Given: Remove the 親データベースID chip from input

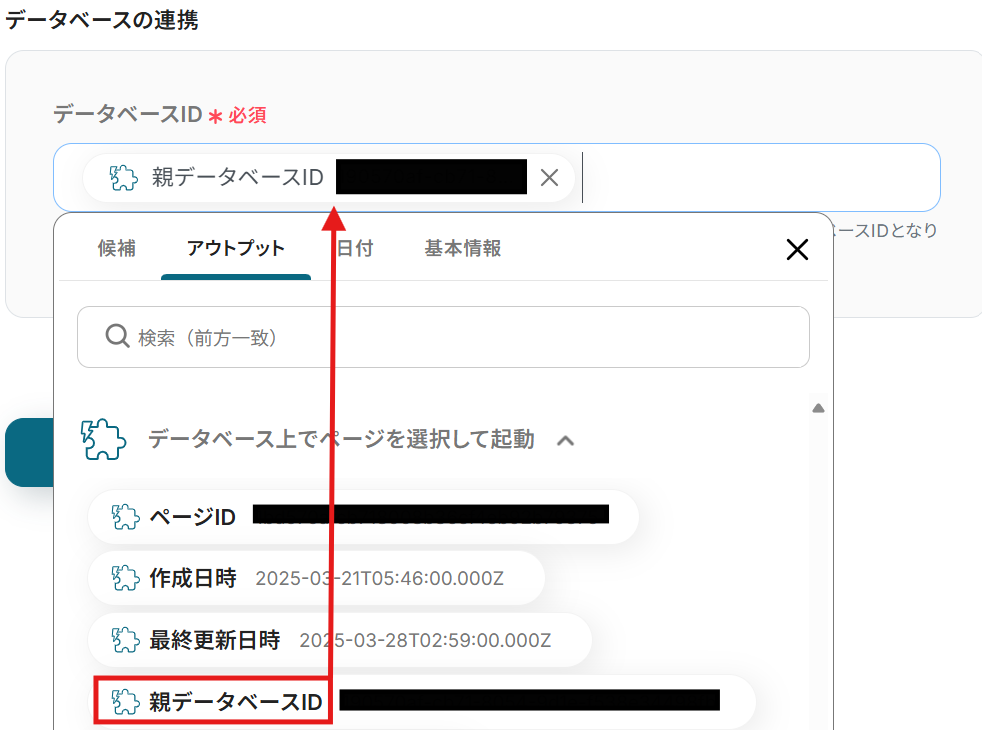Looking at the screenshot, I should (549, 178).
